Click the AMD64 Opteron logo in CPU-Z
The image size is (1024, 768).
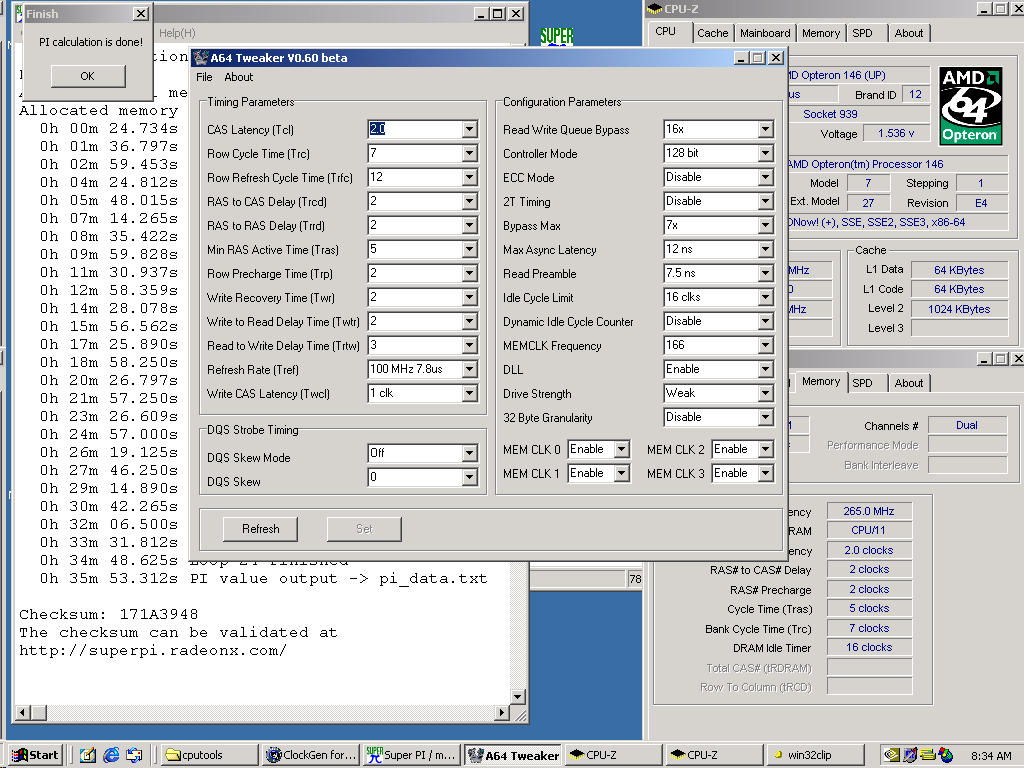tap(970, 106)
